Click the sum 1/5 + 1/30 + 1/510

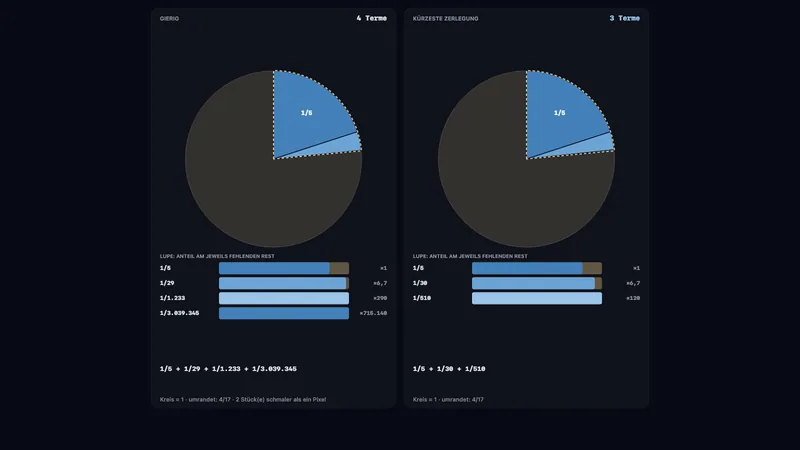[449, 368]
